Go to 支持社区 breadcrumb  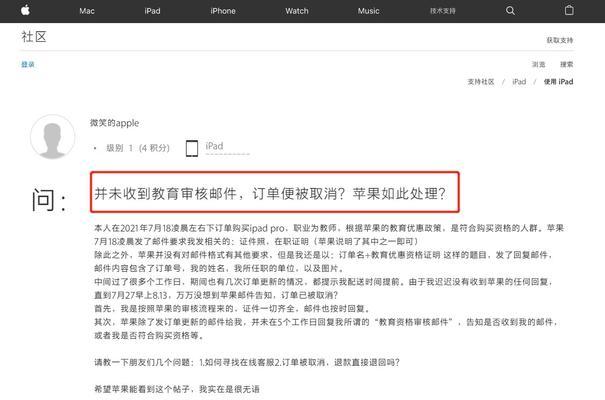(x=481, y=82)
